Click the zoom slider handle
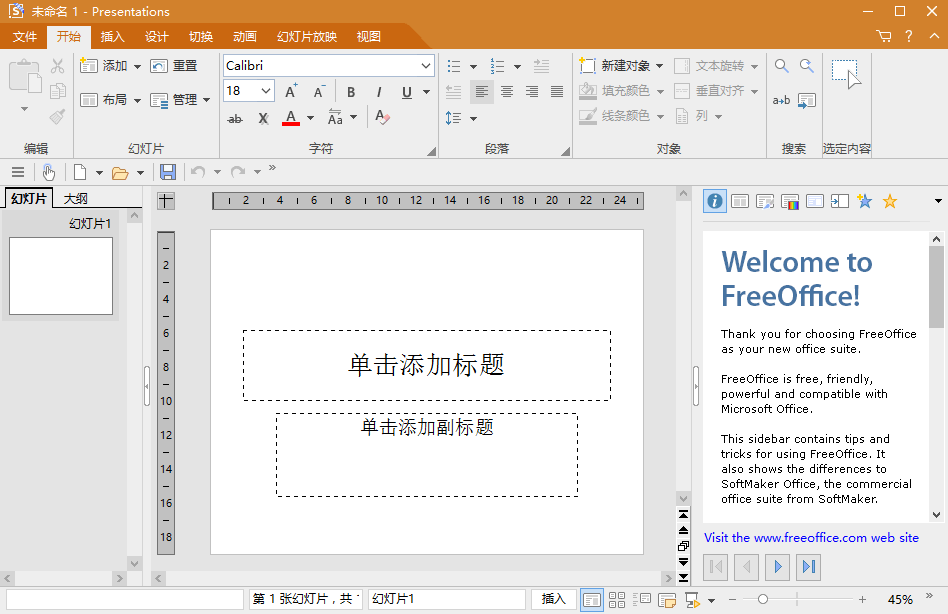 tap(763, 599)
